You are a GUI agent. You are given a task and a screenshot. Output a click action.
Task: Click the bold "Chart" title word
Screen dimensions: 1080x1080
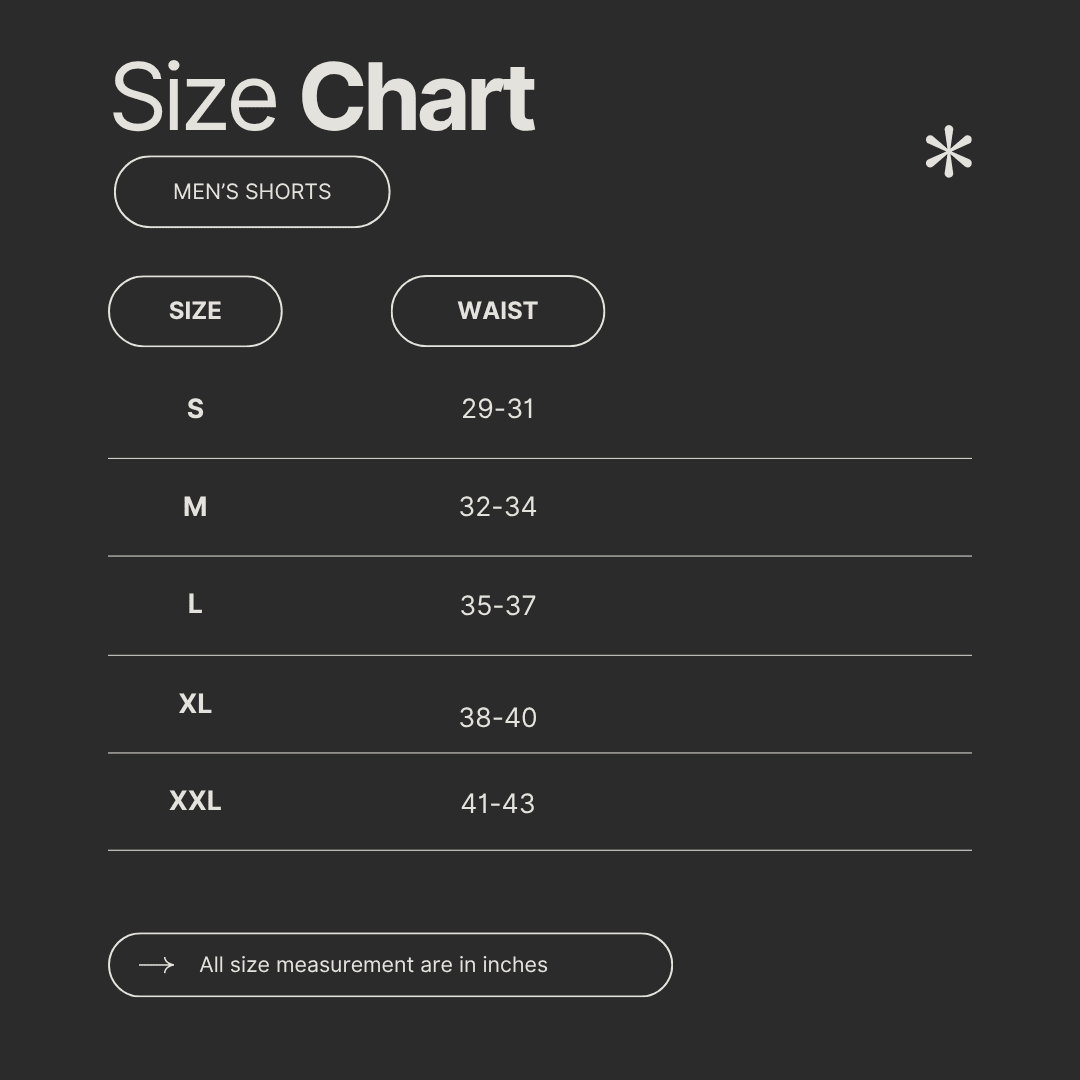(417, 98)
